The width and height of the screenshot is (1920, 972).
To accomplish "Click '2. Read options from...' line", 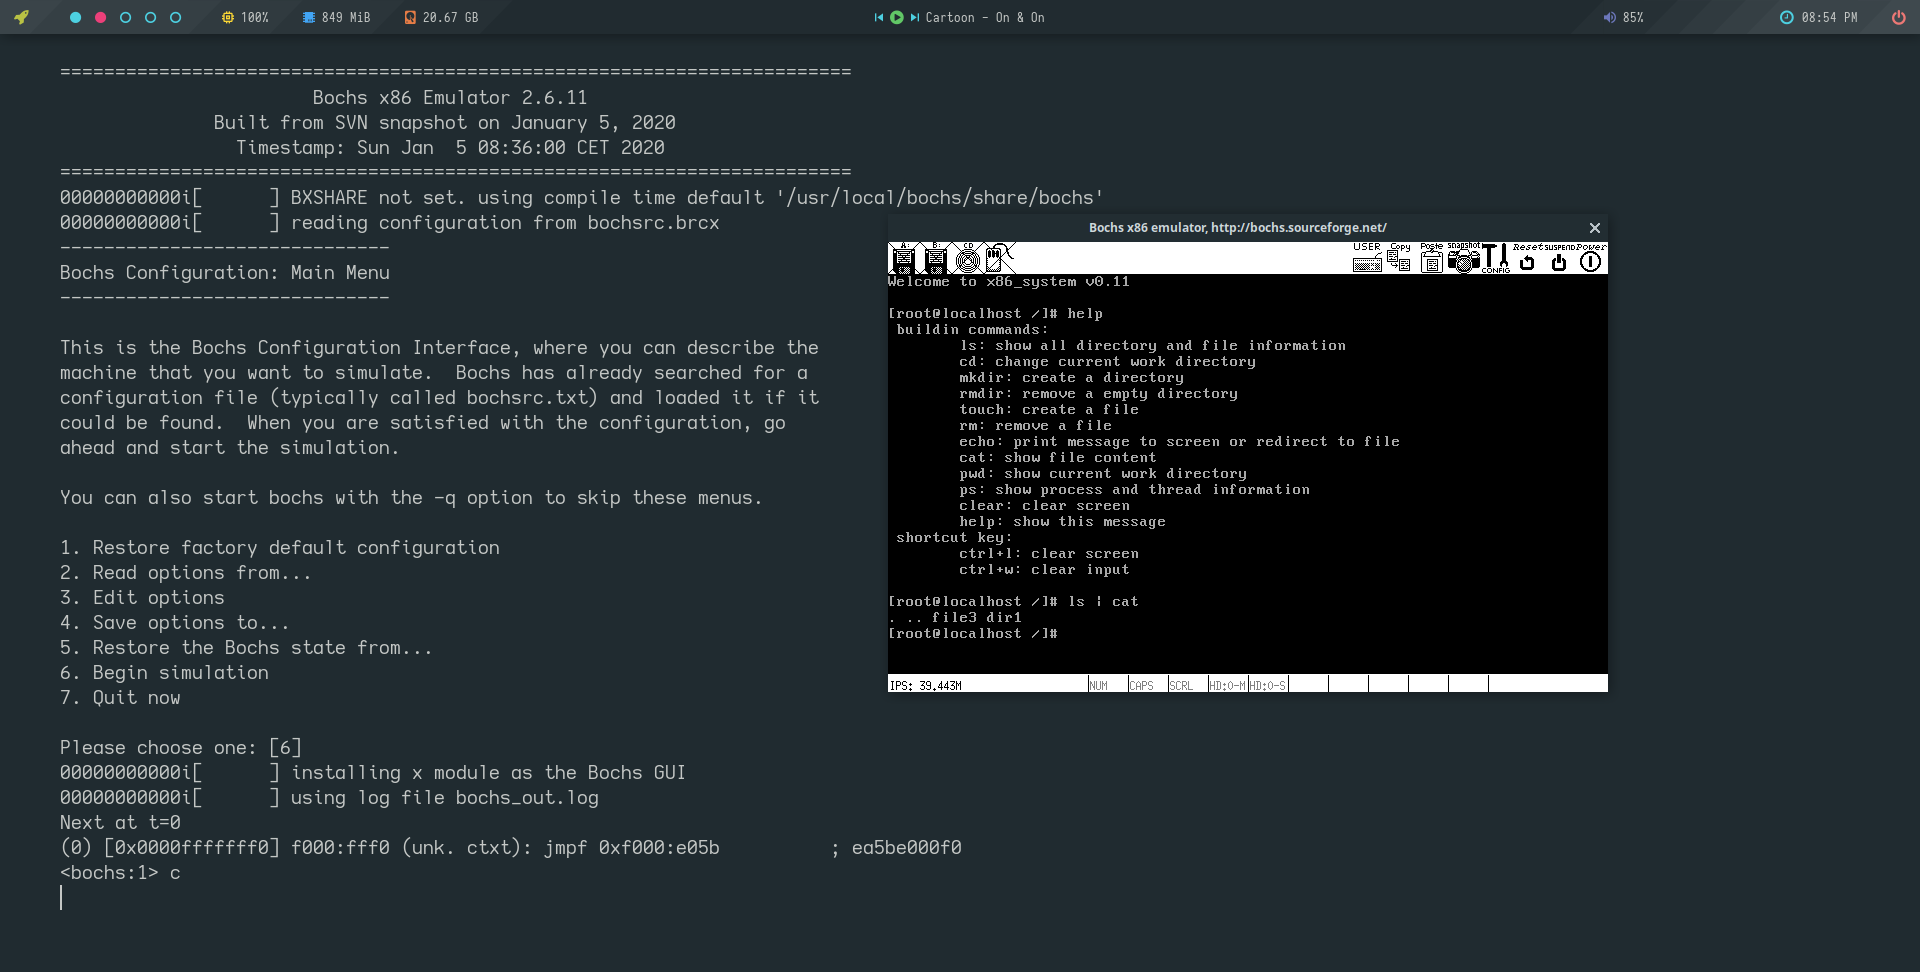I will (x=185, y=573).
